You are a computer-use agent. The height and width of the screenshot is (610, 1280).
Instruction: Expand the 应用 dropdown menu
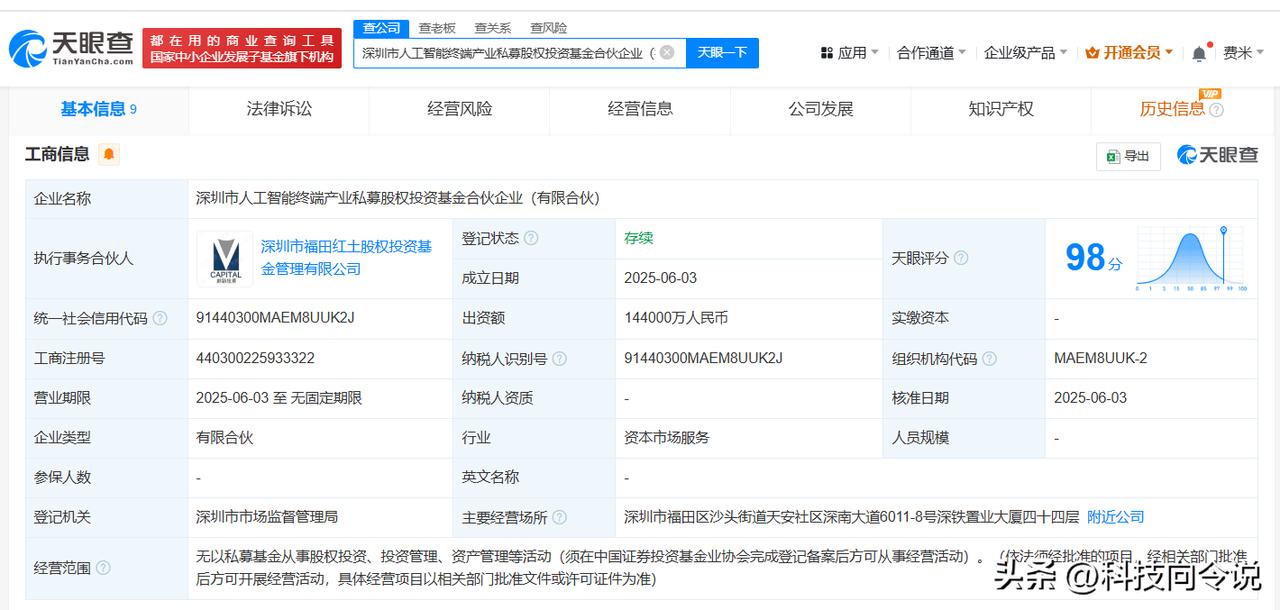click(x=850, y=53)
